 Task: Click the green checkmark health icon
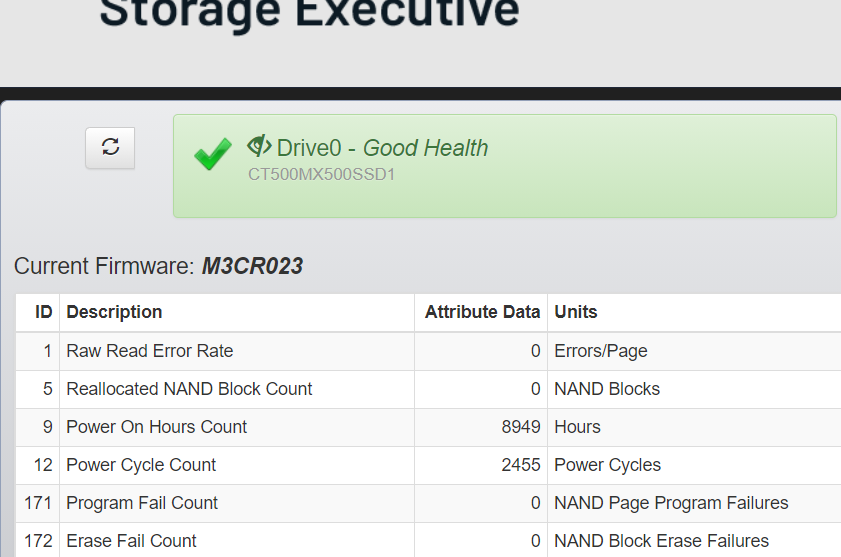point(213,153)
